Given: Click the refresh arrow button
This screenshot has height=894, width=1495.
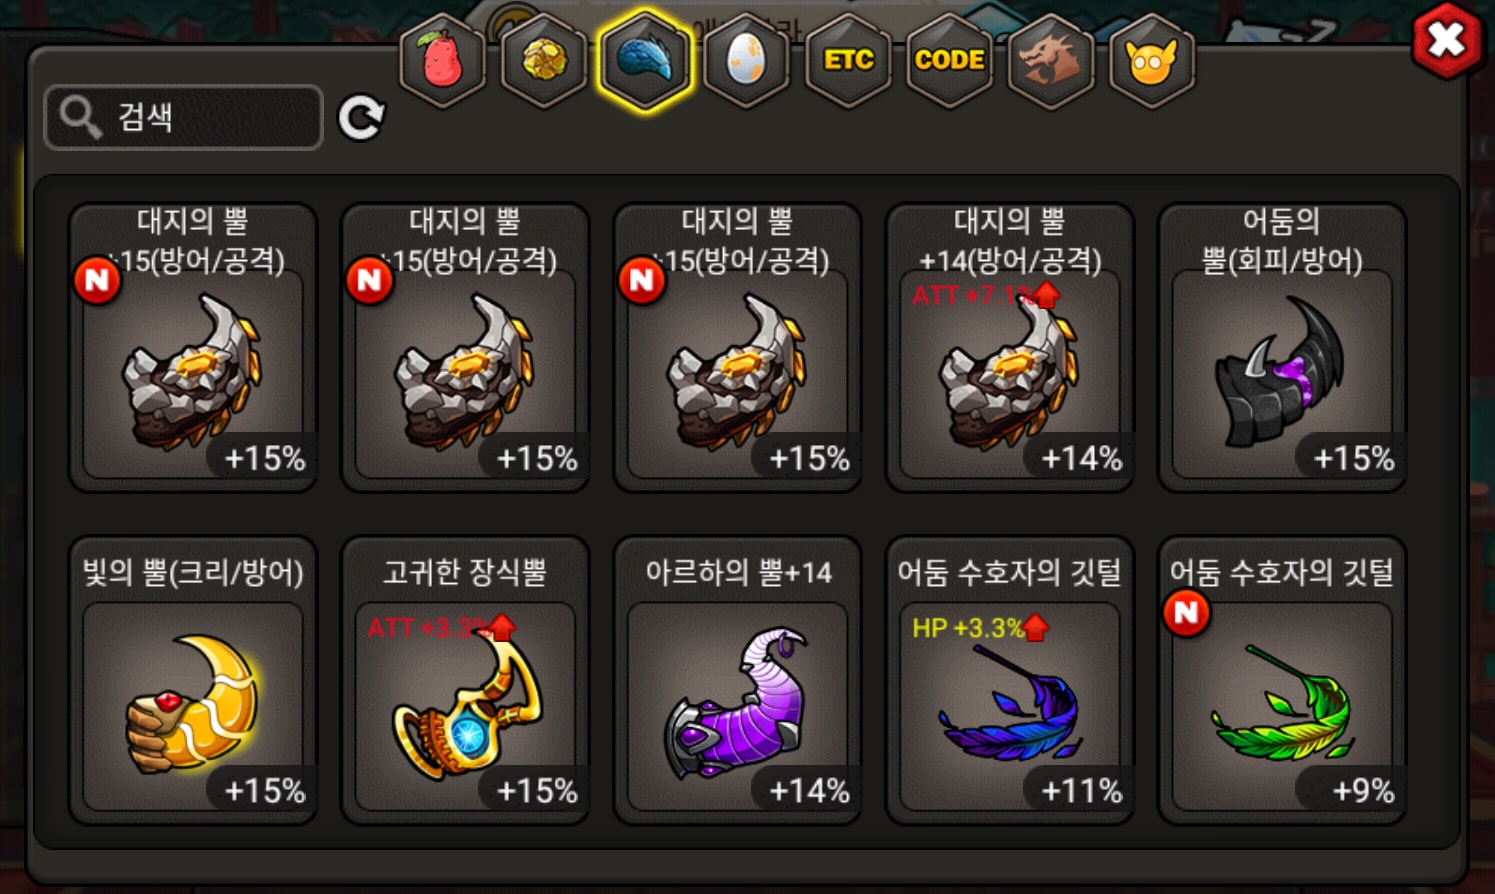Looking at the screenshot, I should point(361,118).
